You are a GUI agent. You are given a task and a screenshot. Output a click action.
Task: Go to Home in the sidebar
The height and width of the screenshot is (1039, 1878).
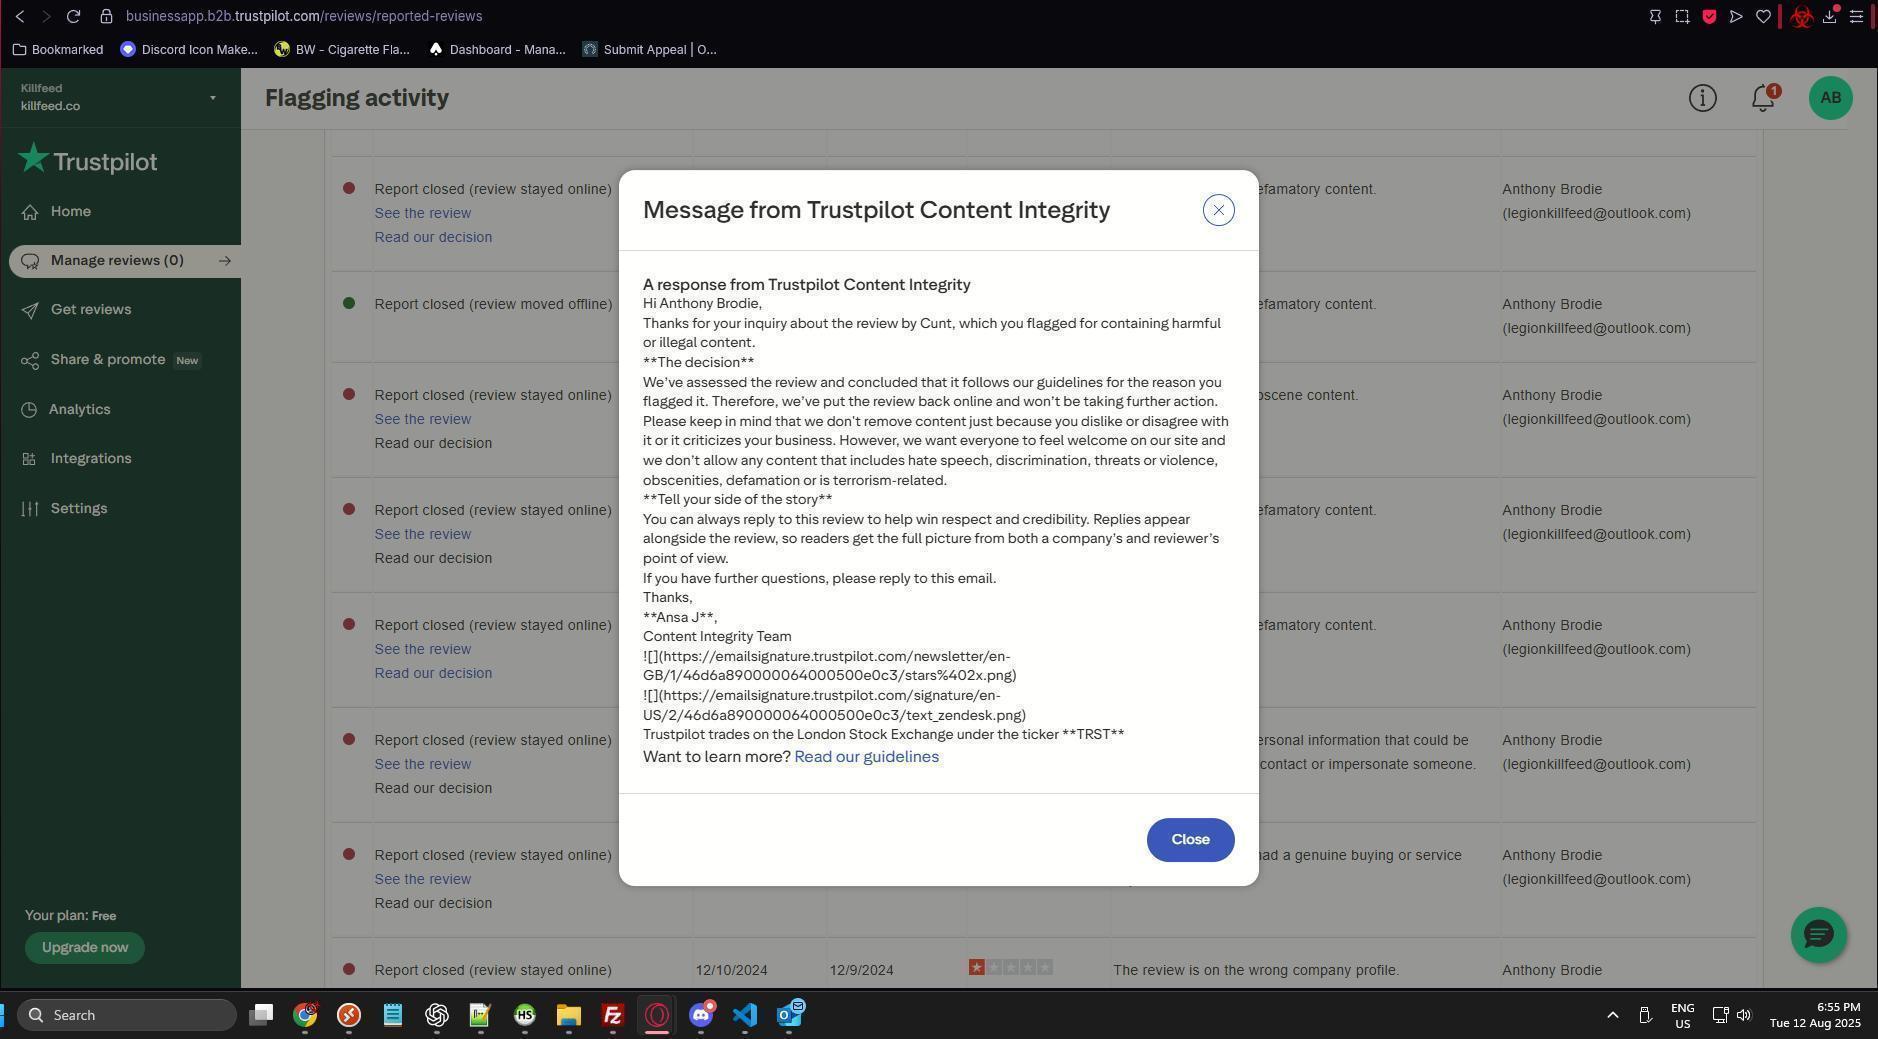(x=70, y=212)
